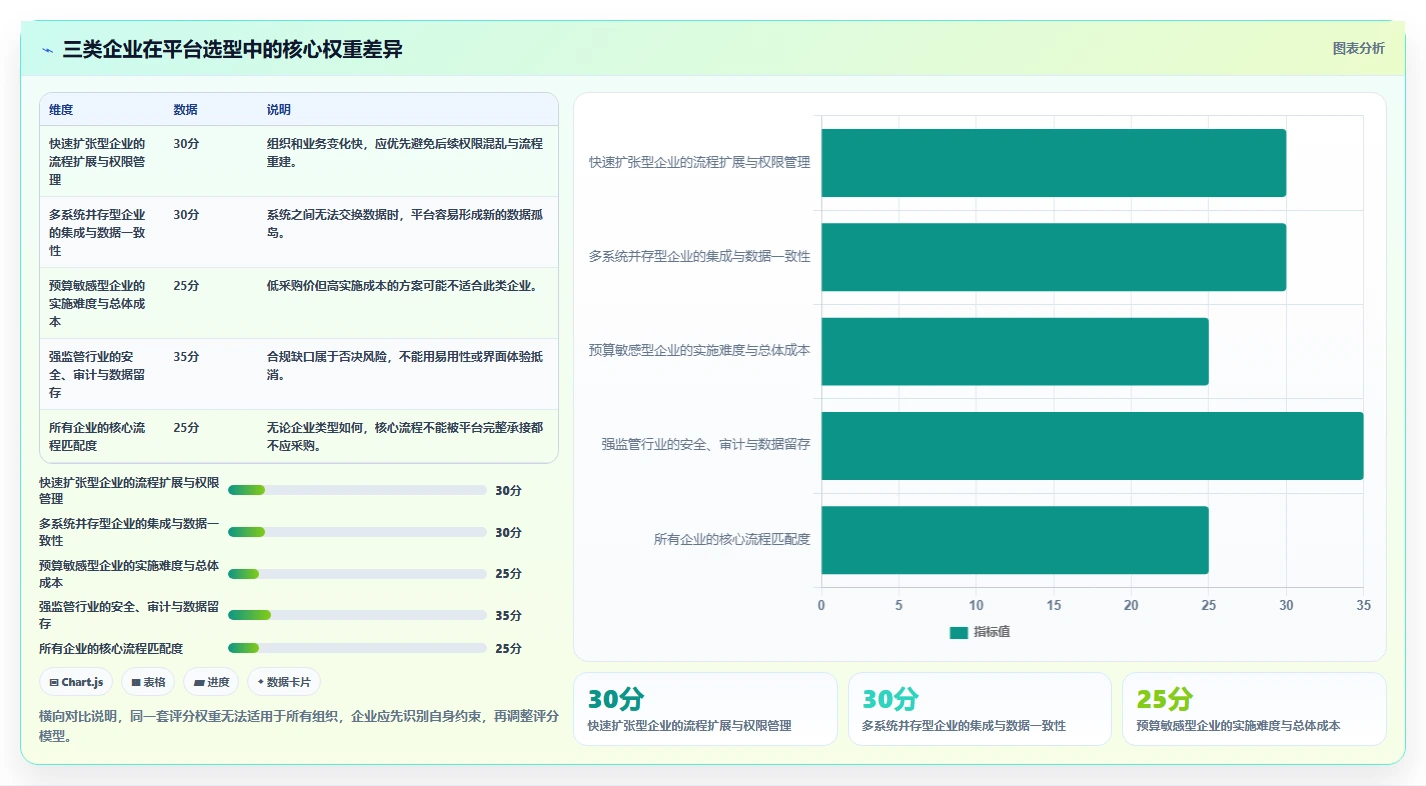The width and height of the screenshot is (1426, 786).
Task: Click the summary note starting 横向对比说明
Action: 298,727
